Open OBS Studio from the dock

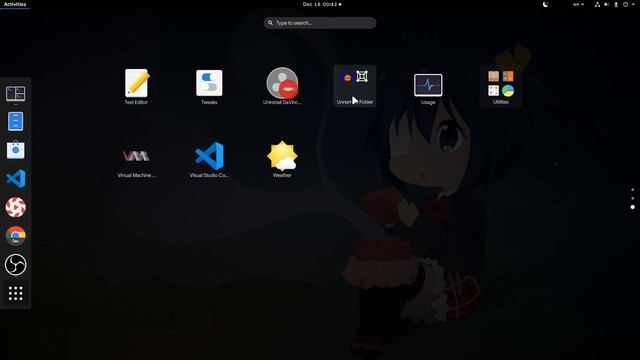click(x=16, y=264)
